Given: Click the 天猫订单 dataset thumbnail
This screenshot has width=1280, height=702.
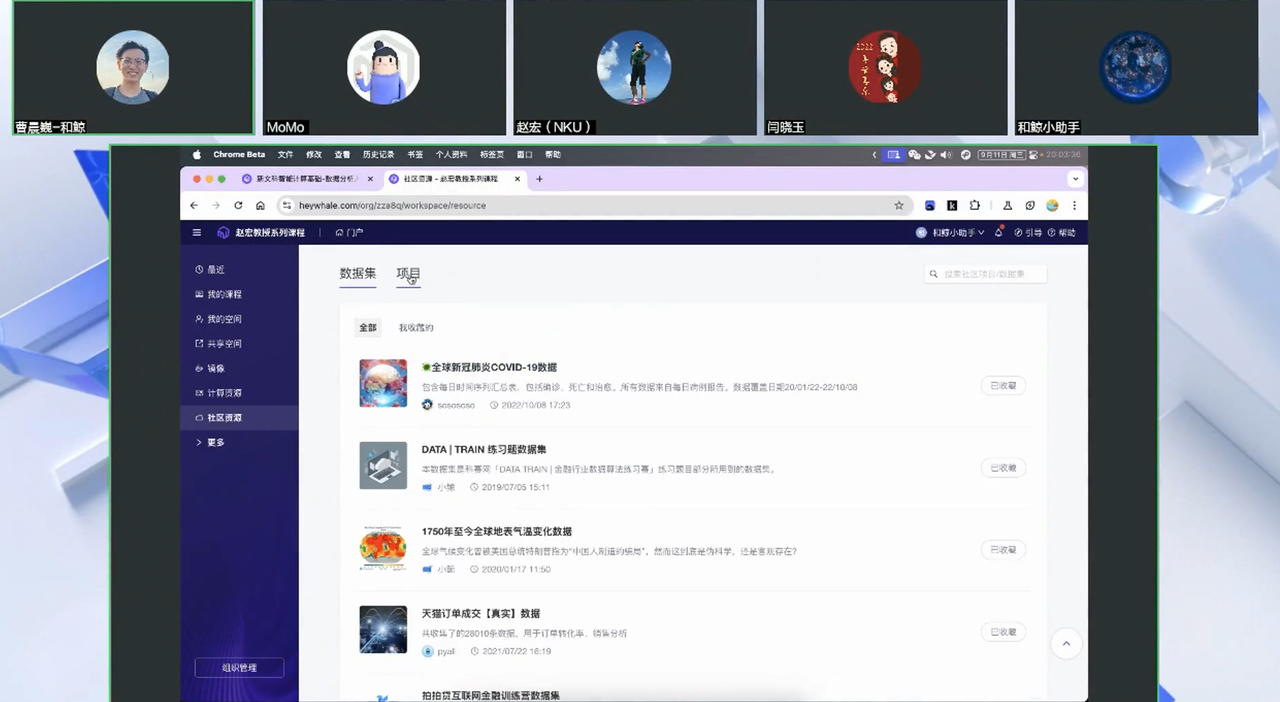Looking at the screenshot, I should pyautogui.click(x=383, y=629).
